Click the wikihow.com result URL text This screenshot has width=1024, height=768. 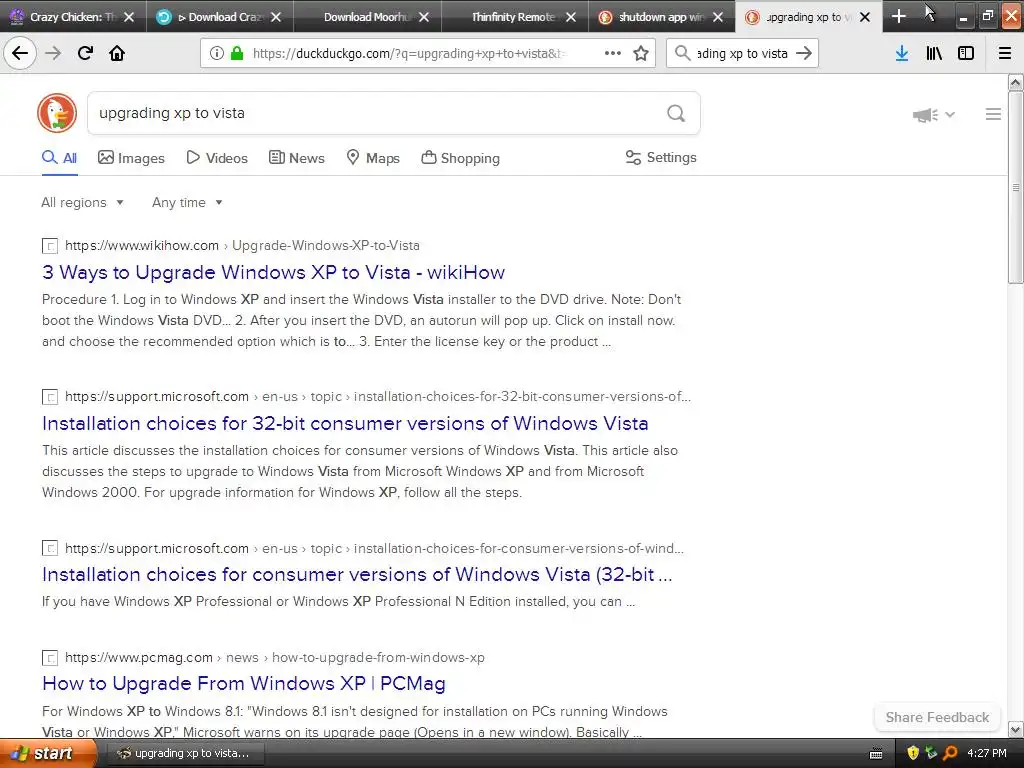242,246
